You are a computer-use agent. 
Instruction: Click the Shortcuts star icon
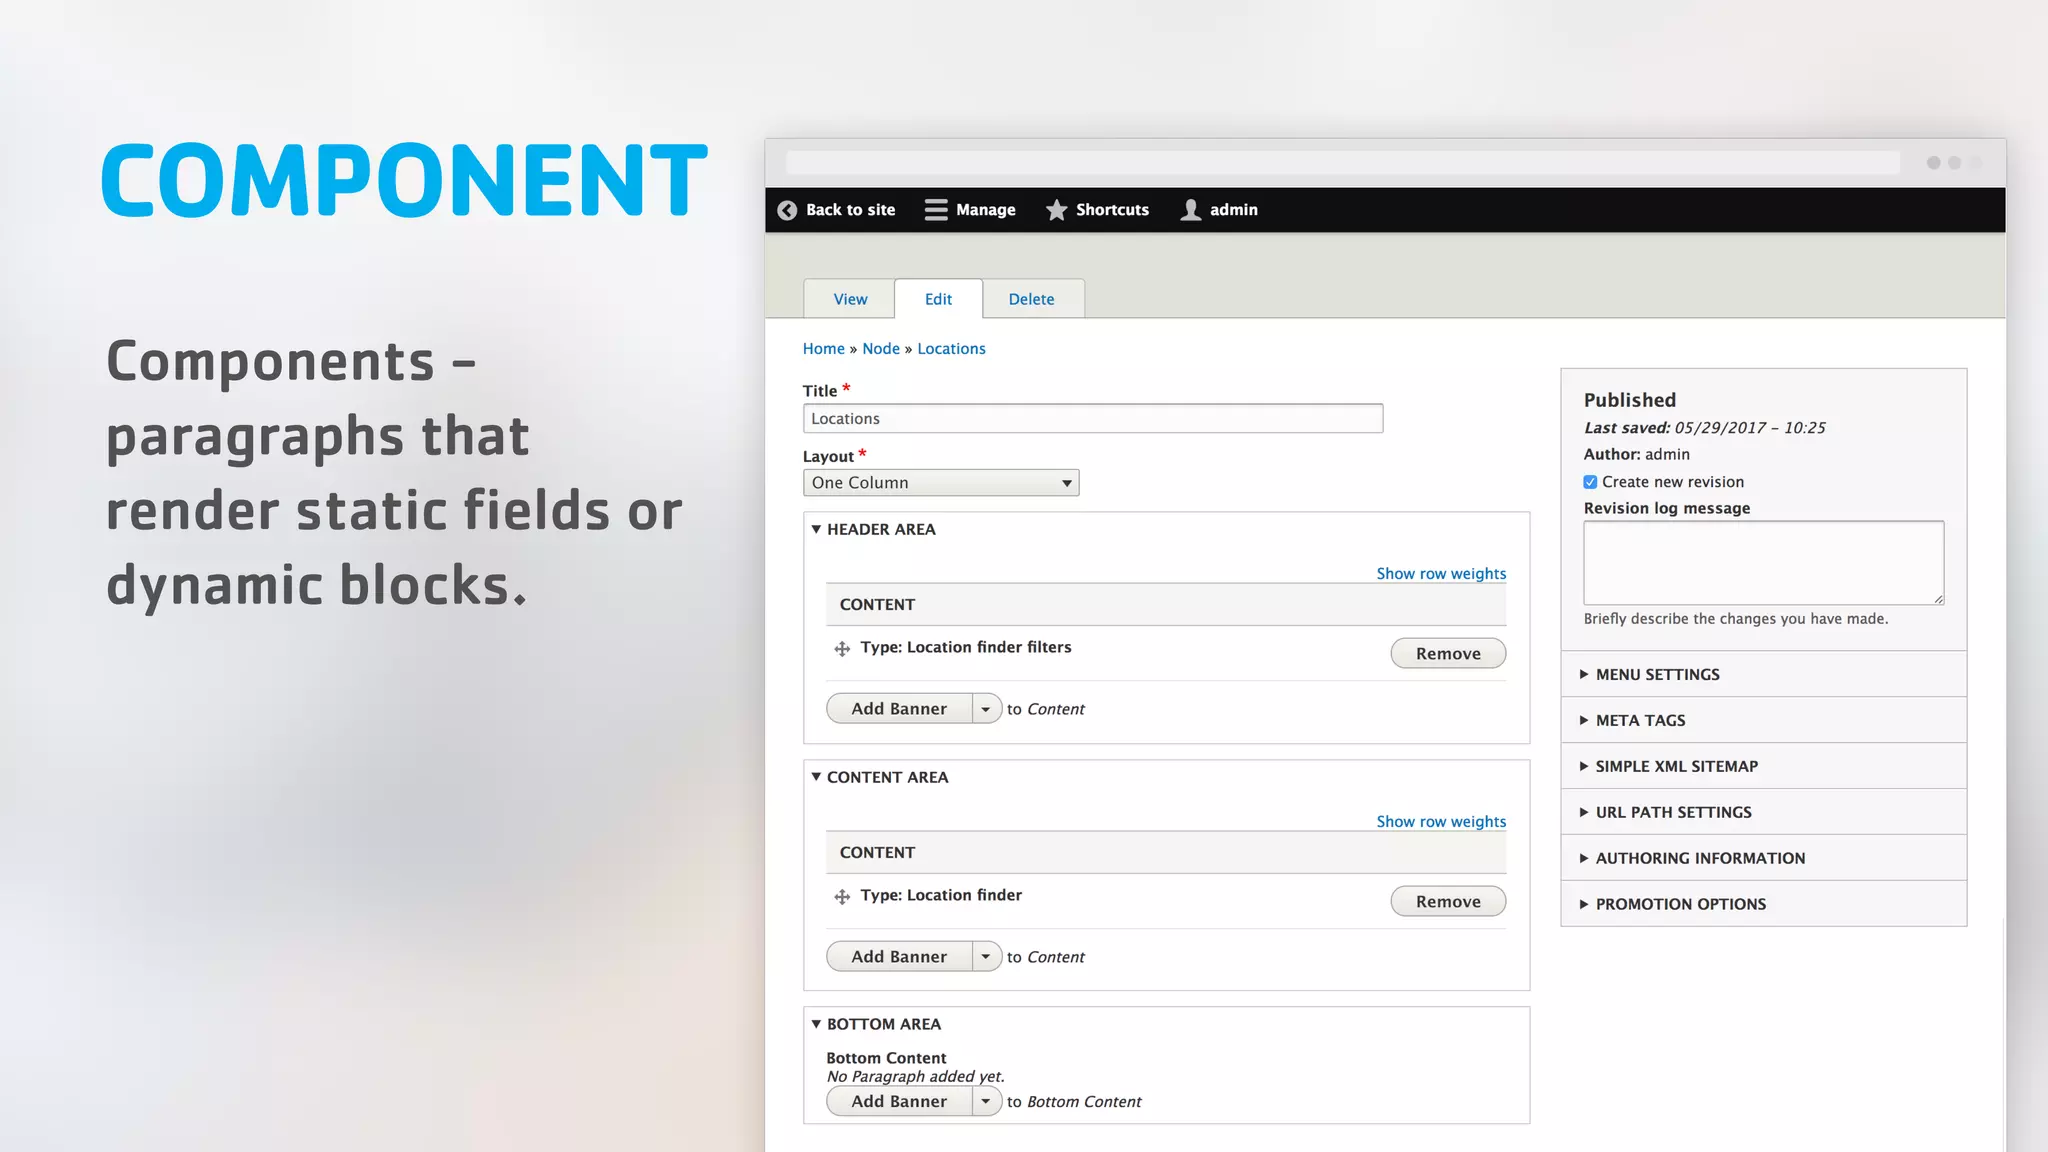pos(1056,210)
